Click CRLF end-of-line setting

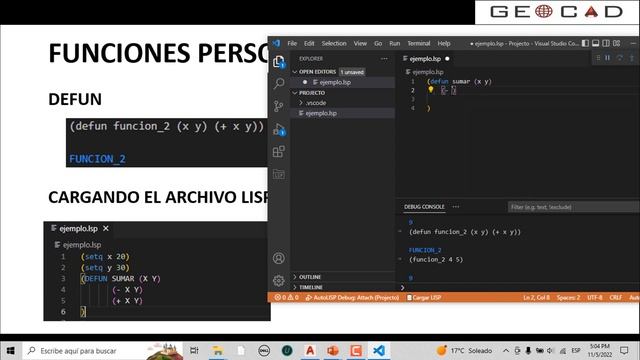(616, 298)
